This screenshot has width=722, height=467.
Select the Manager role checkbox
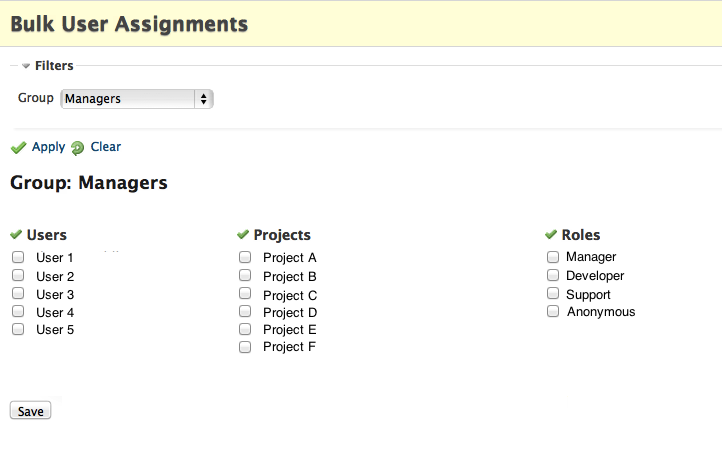pyautogui.click(x=553, y=257)
